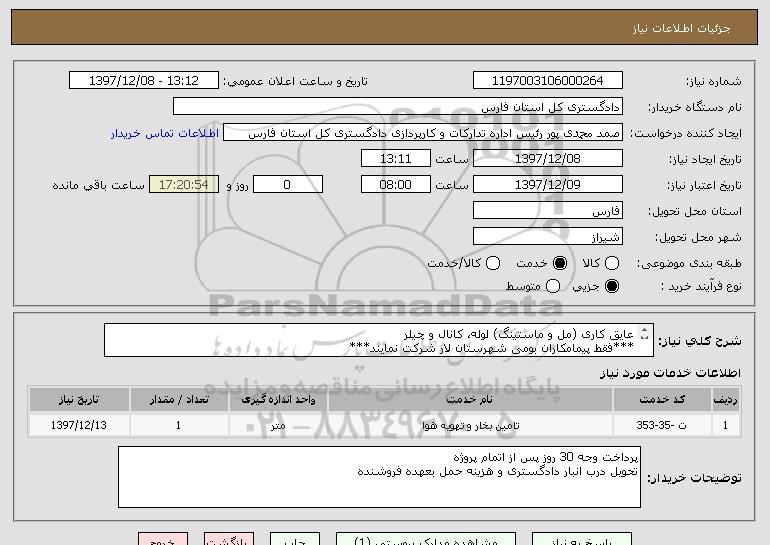Click the creation time field 13:11
Screen dimensions: 770x545
coord(396,159)
